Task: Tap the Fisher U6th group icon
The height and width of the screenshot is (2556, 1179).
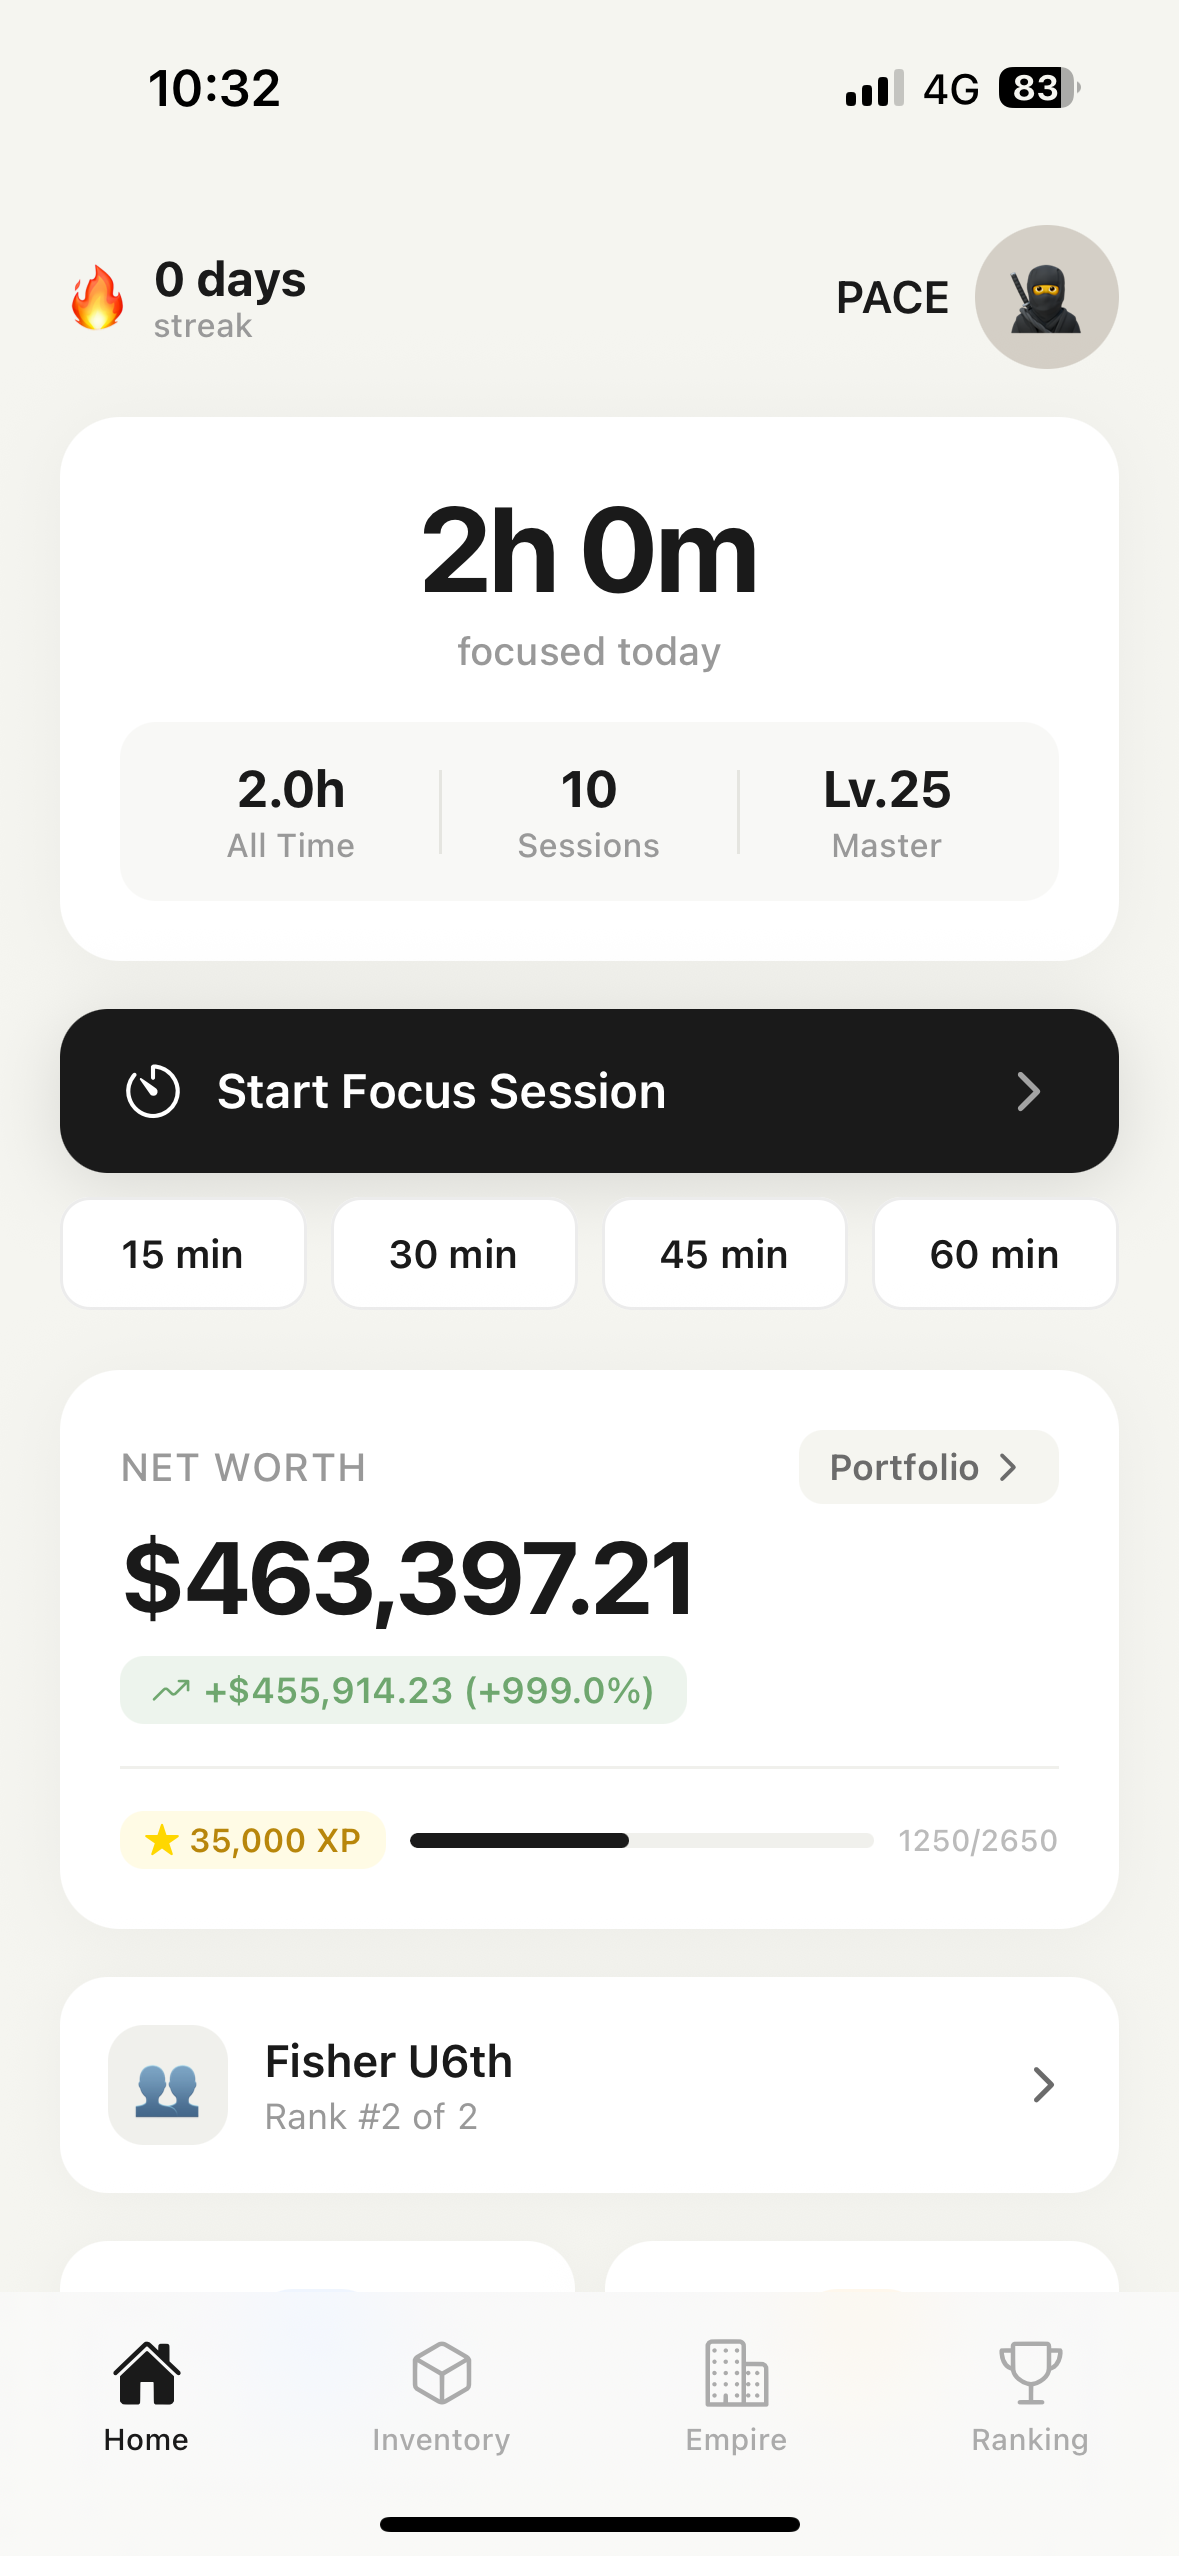Action: 168,2085
